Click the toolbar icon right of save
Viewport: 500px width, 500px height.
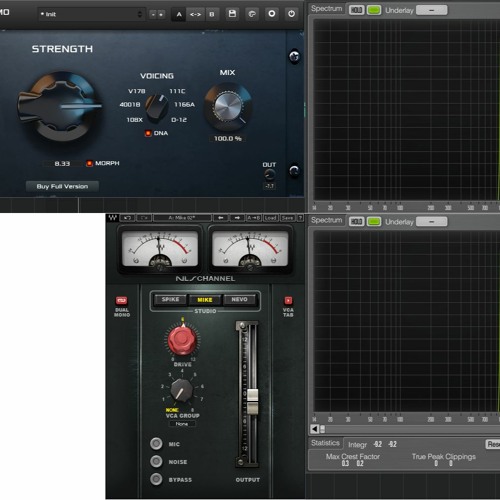pyautogui.click(x=252, y=14)
